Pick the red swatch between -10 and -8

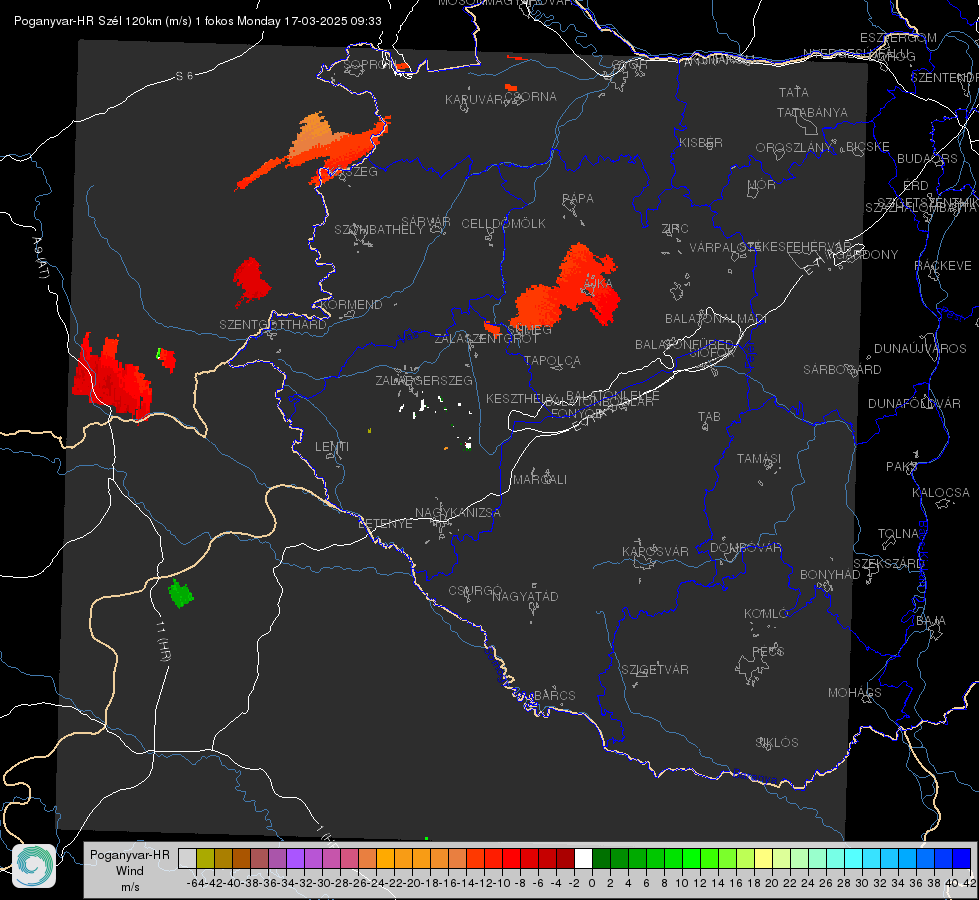click(511, 858)
